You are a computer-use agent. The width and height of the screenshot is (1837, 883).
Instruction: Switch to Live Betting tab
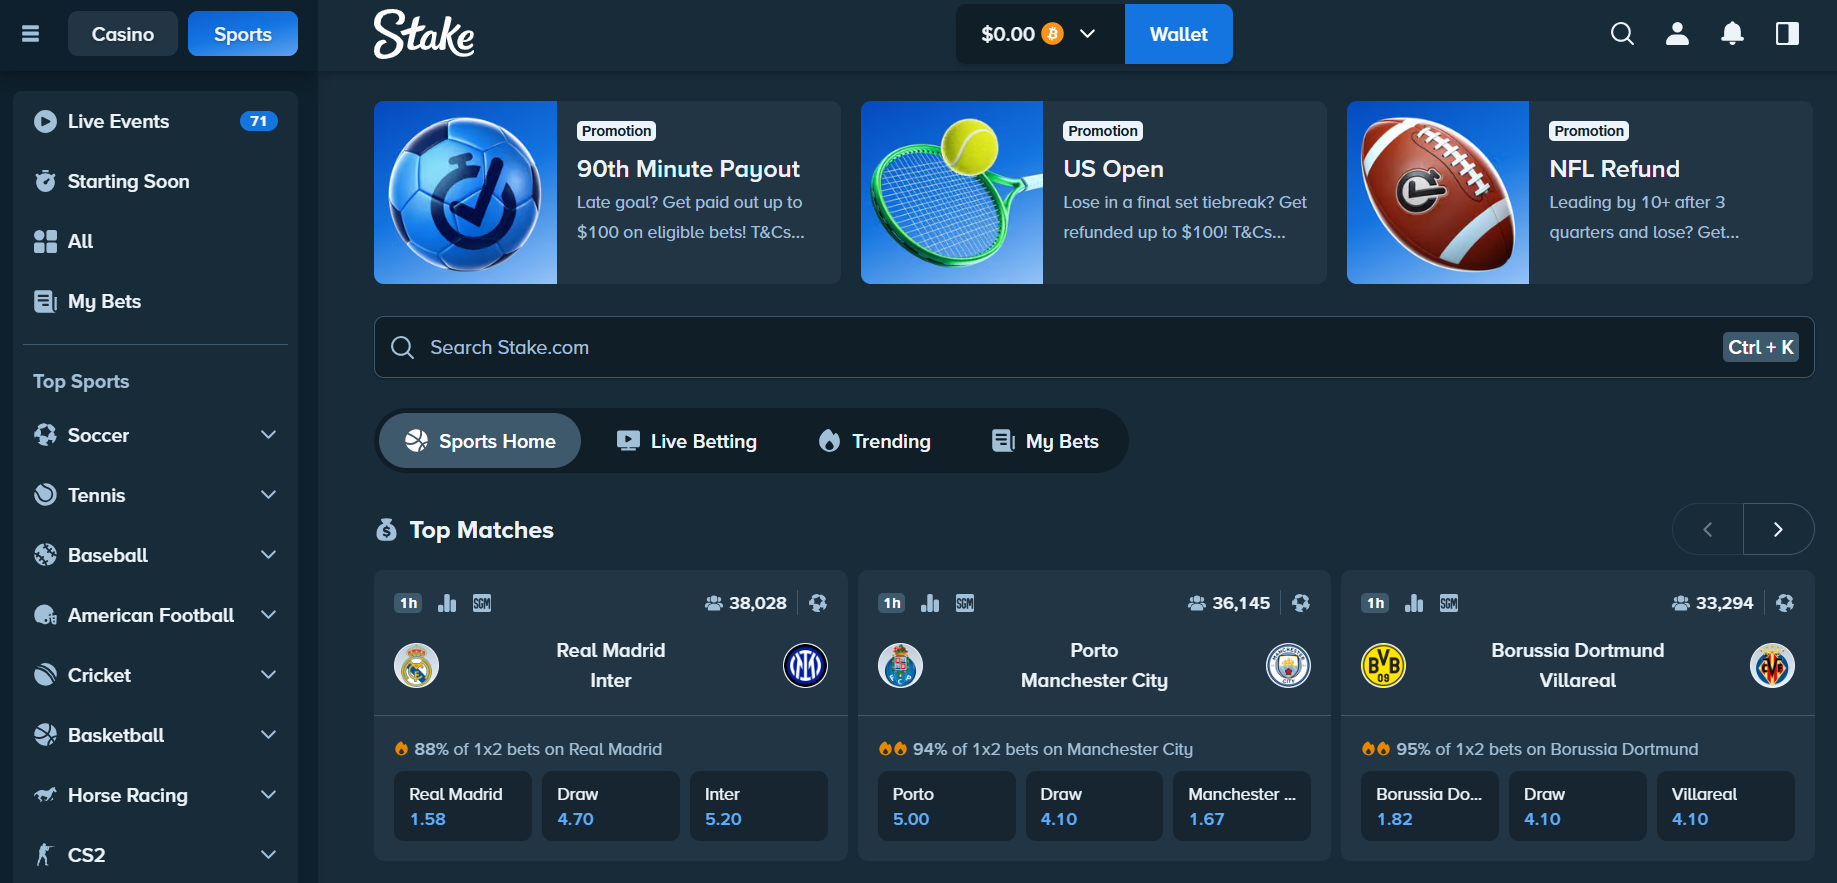pyautogui.click(x=686, y=441)
